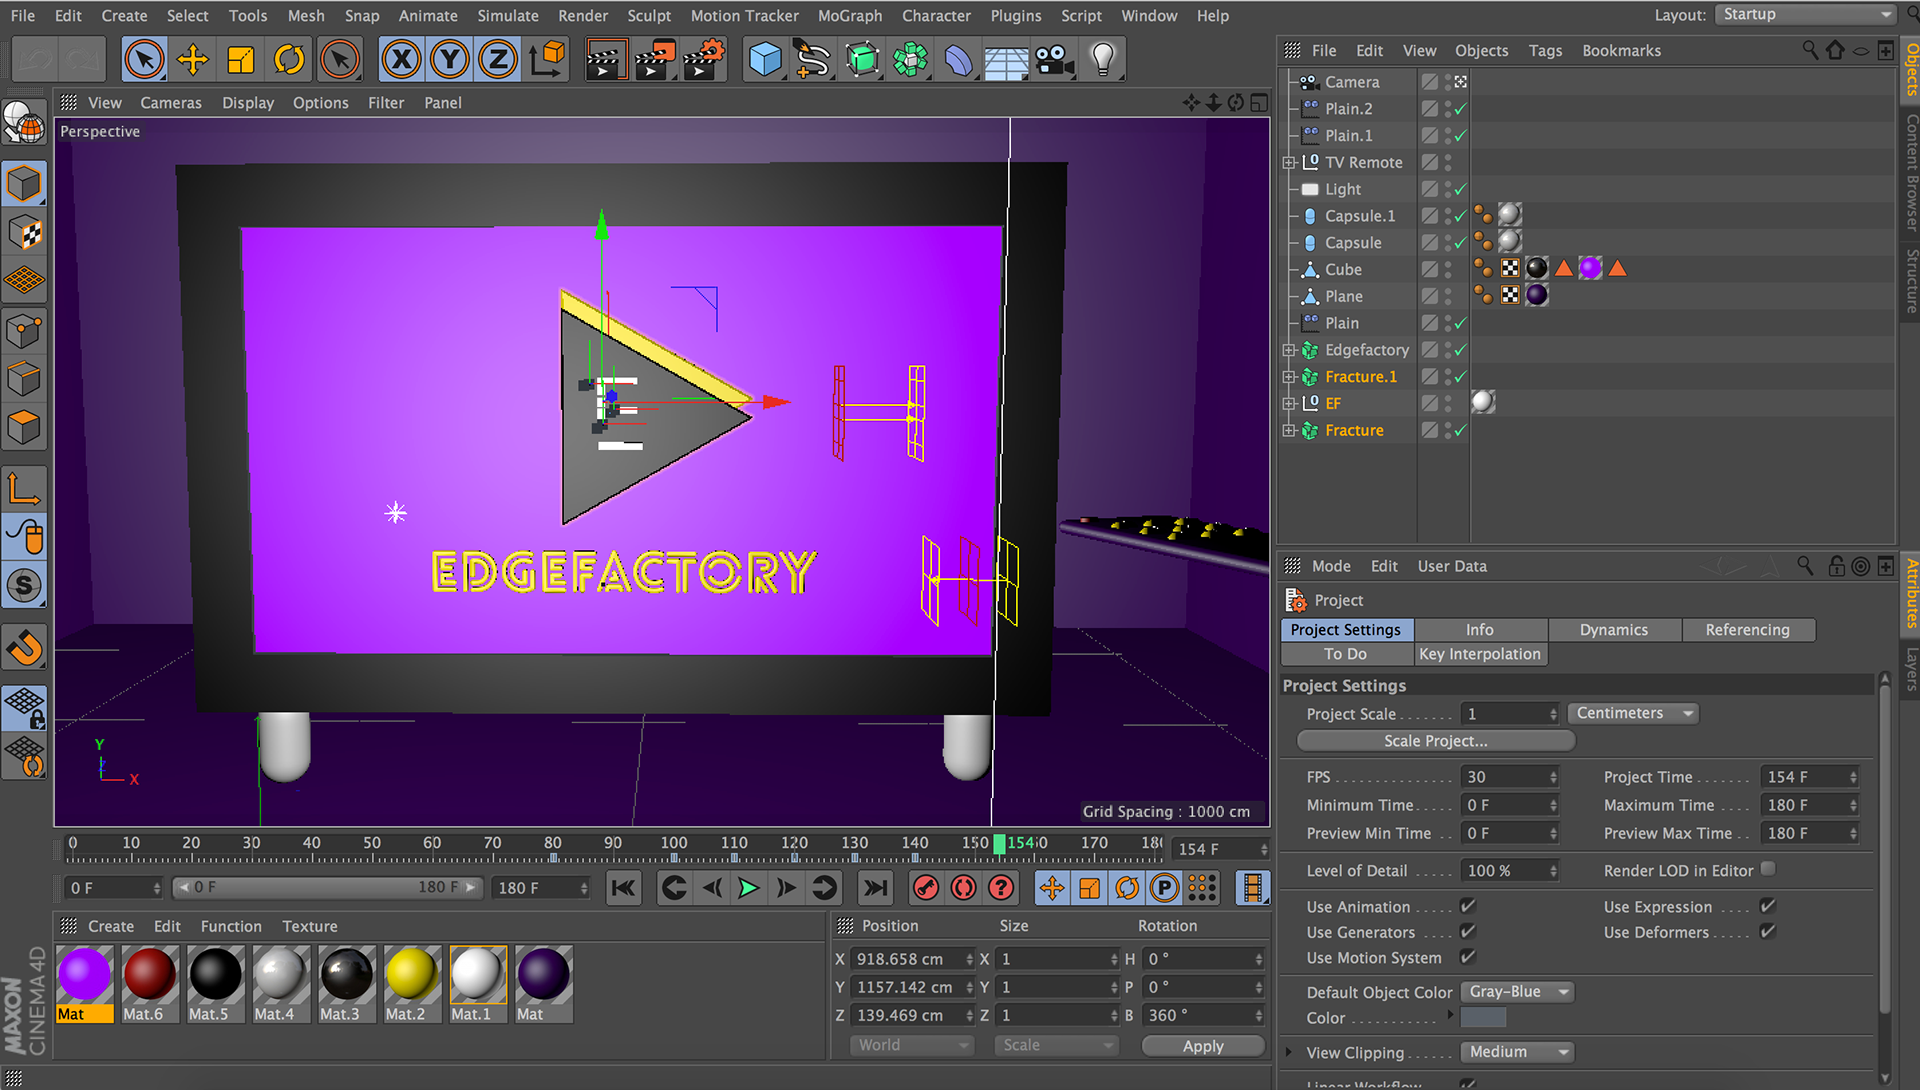The width and height of the screenshot is (1920, 1090).
Task: Select the yellow Mat.2 material swatch
Action: click(x=410, y=975)
